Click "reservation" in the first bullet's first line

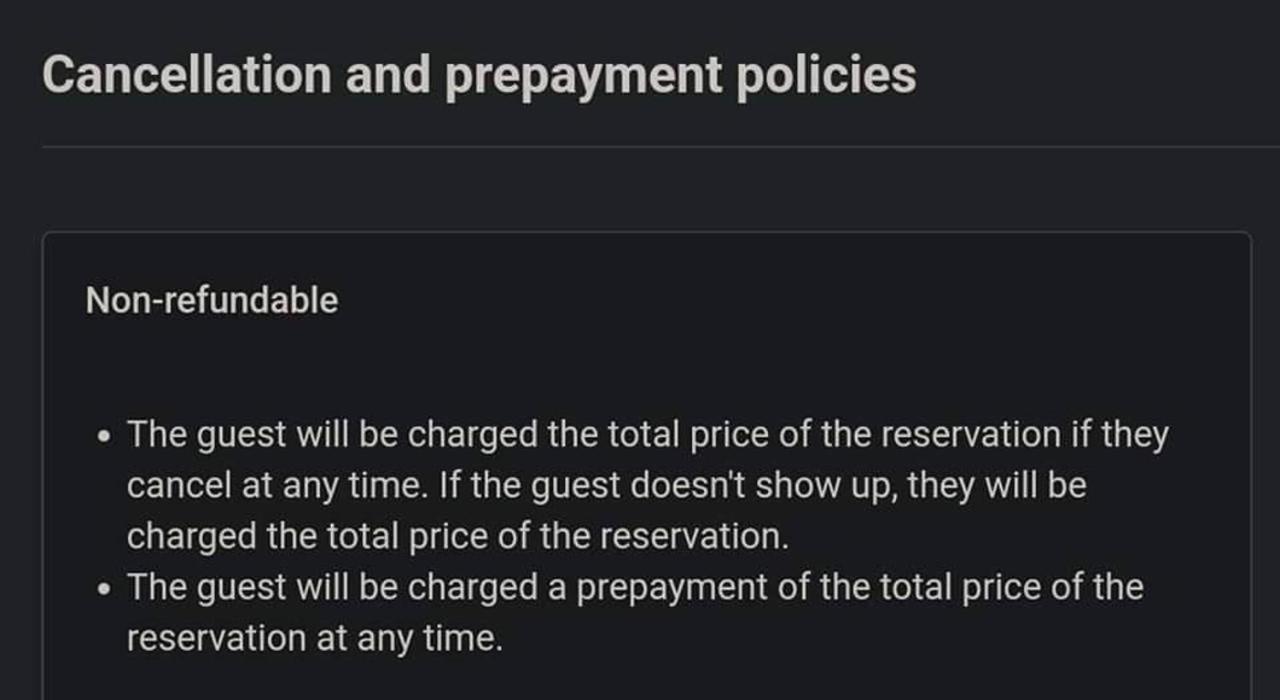(972, 435)
